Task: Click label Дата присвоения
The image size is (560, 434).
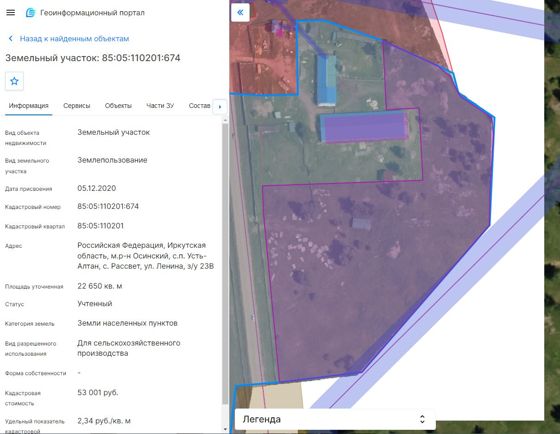Action: pyautogui.click(x=29, y=189)
